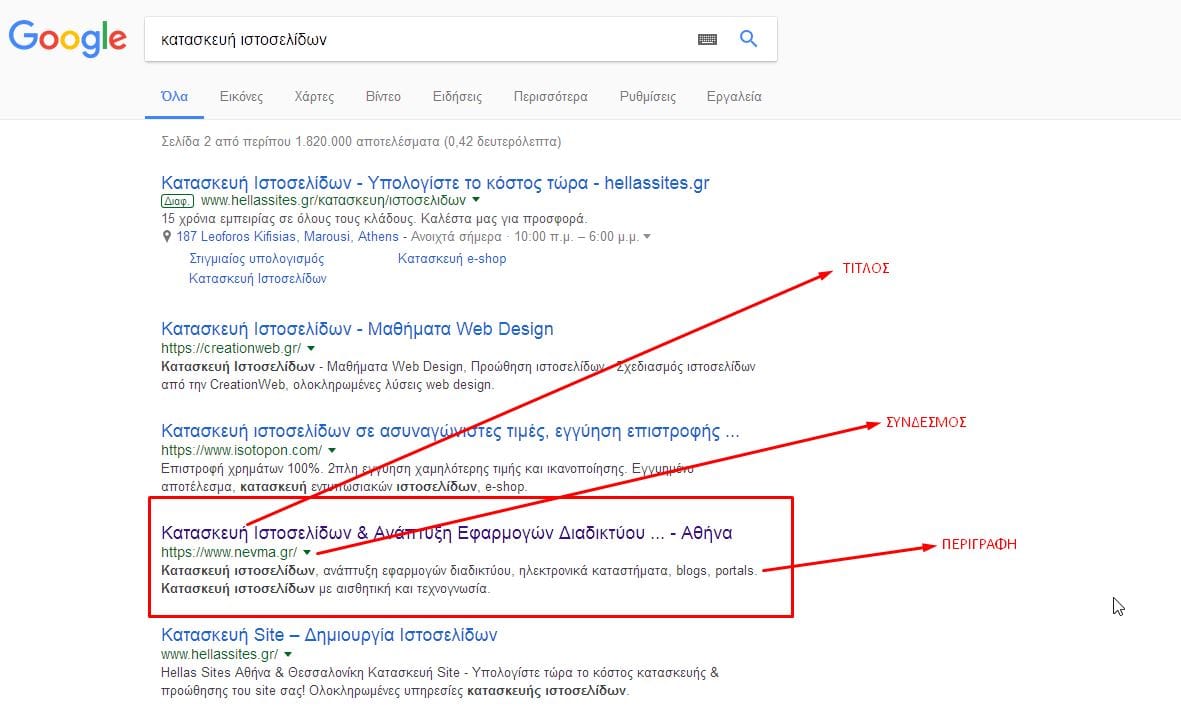This screenshot has height=710, width=1181.
Task: Expand the arrow next to www.hellassites.gr/κατασκευη/ιστοσελιδων
Action: [475, 200]
